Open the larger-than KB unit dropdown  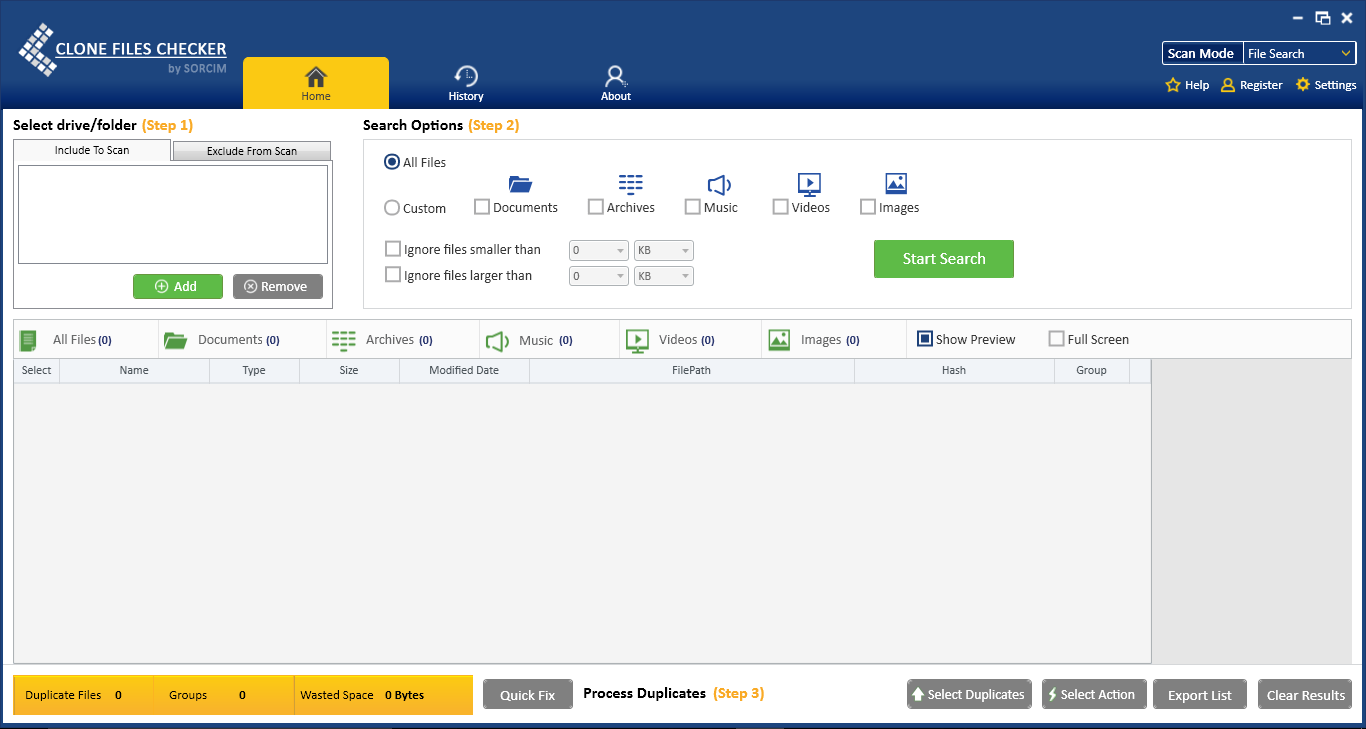pos(664,276)
